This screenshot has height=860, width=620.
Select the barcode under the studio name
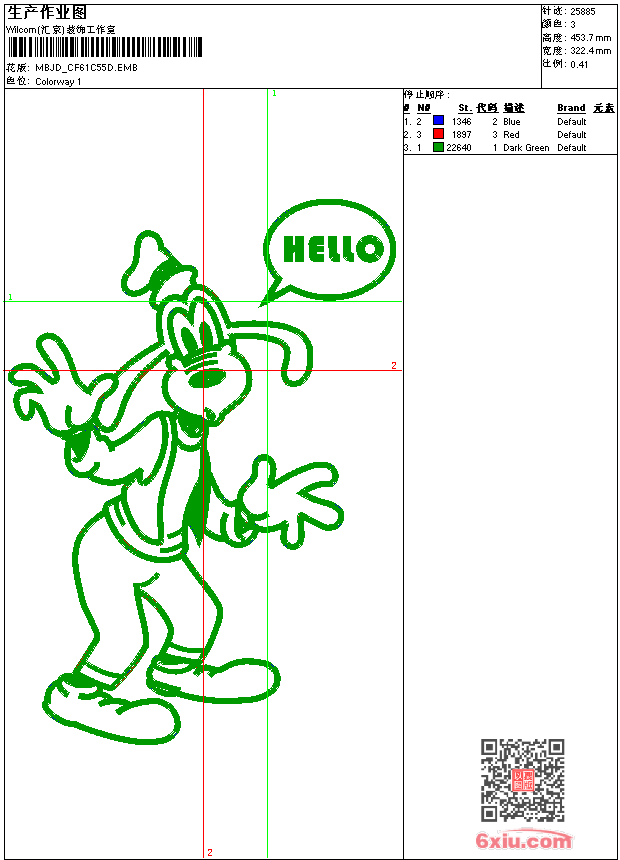[105, 47]
